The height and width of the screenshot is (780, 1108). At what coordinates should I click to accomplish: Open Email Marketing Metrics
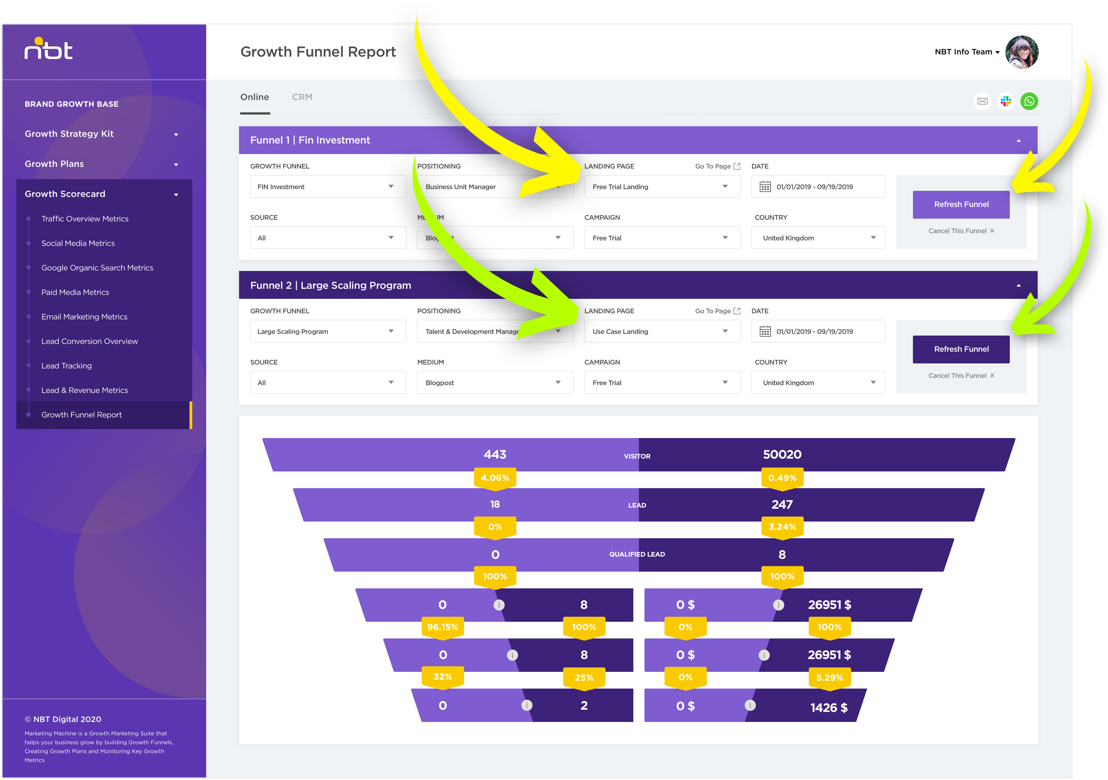pyautogui.click(x=84, y=317)
